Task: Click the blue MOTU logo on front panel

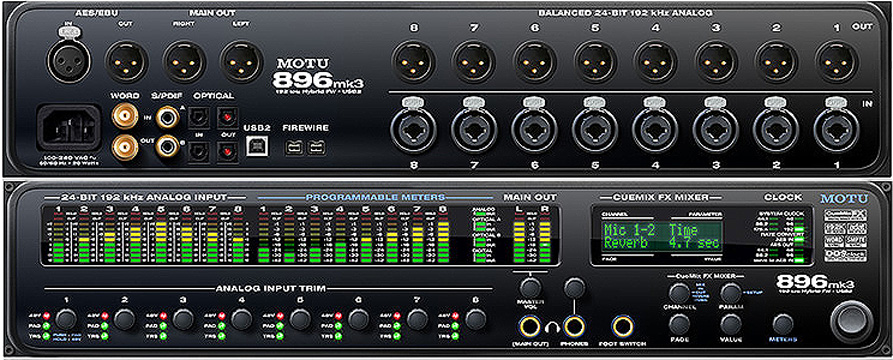Action: point(844,199)
